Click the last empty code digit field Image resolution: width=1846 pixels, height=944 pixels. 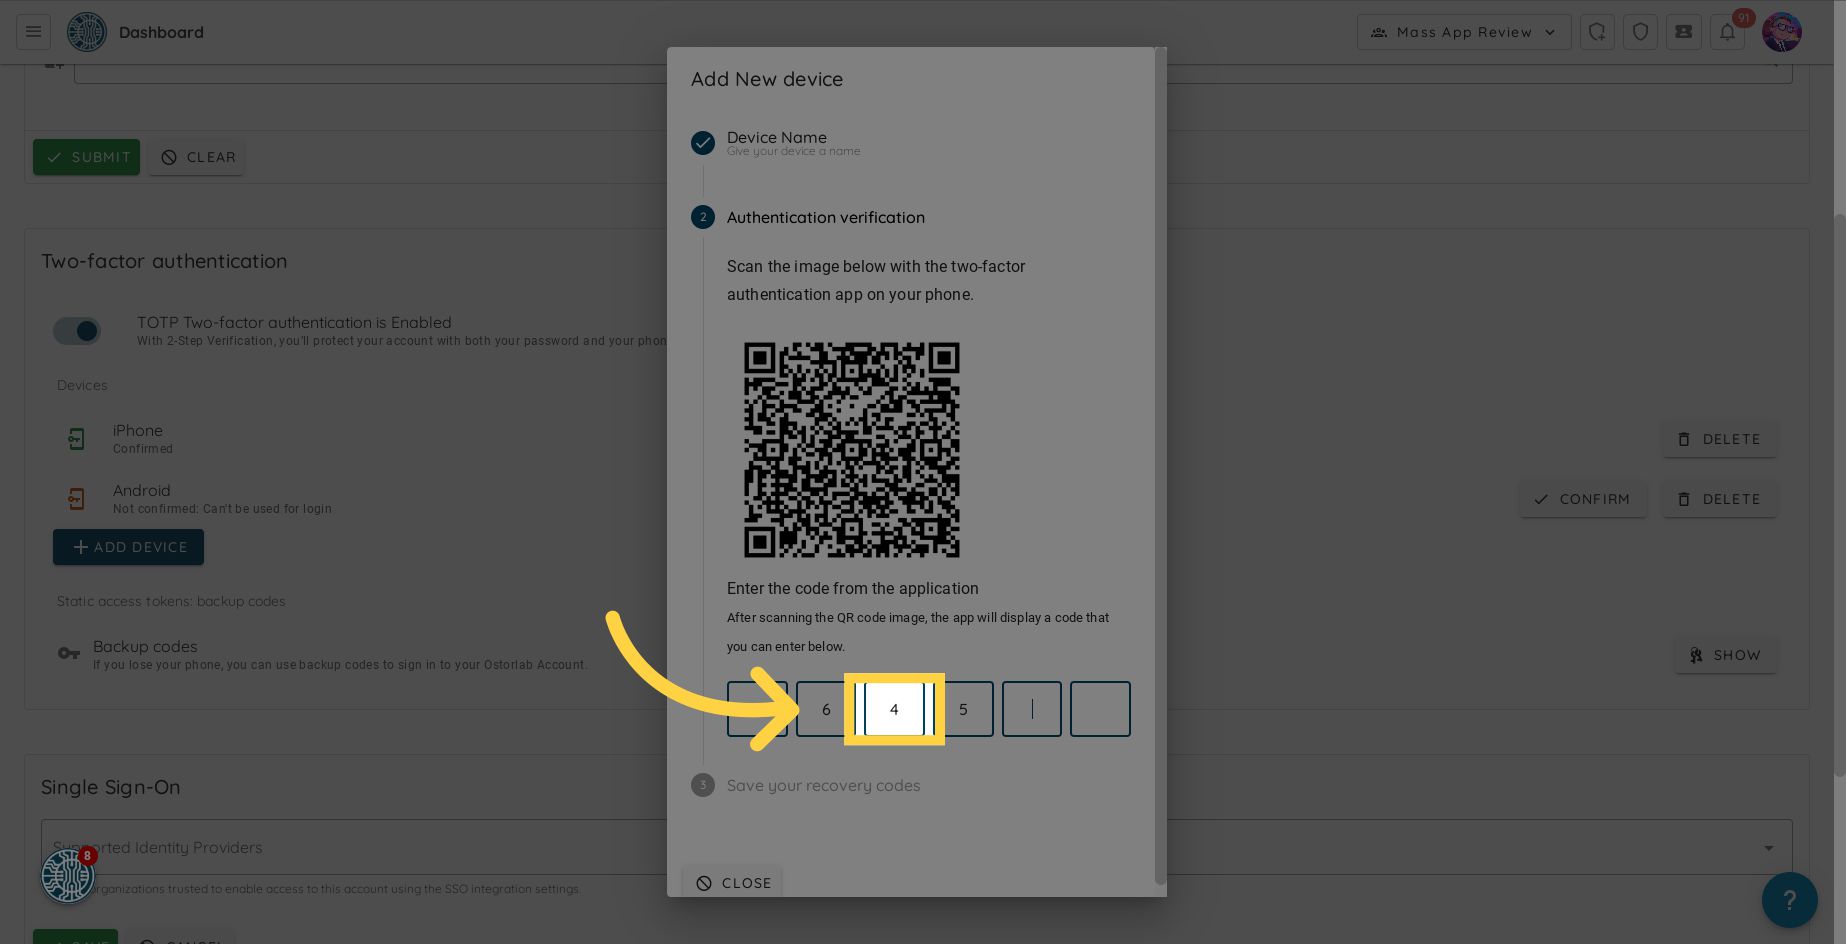click(x=1100, y=709)
